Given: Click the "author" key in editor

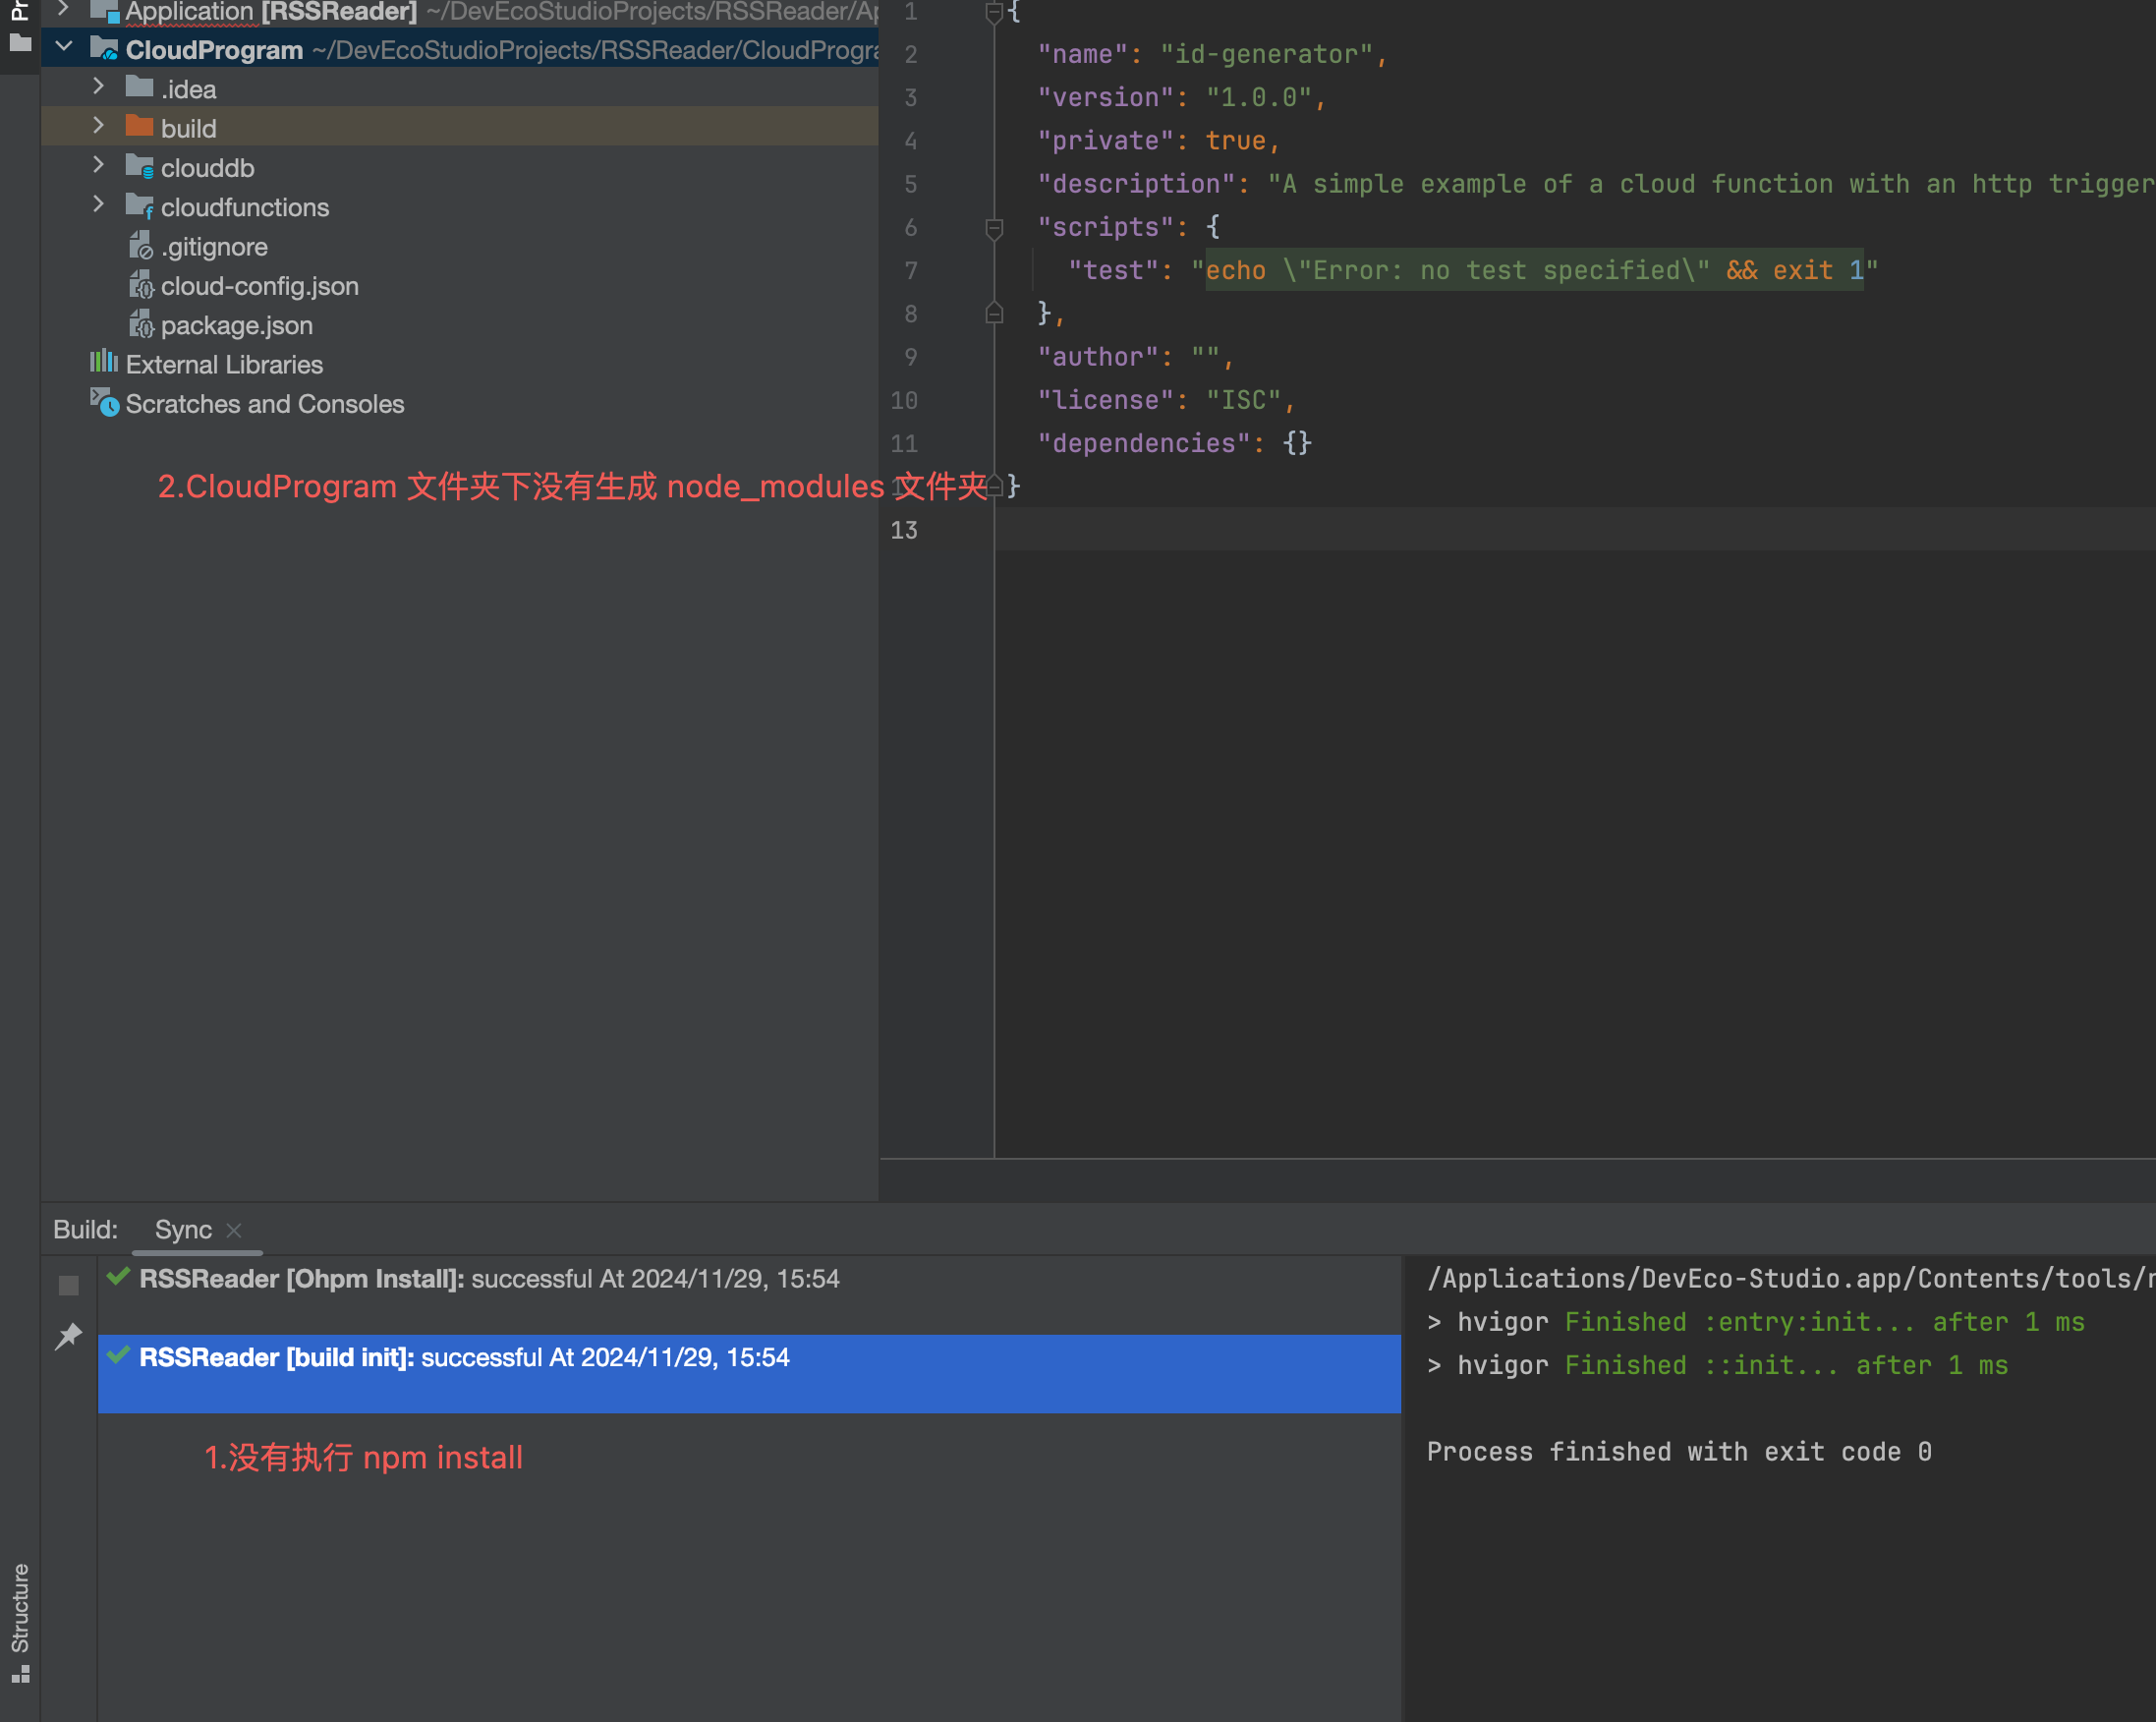Looking at the screenshot, I should click(1097, 357).
